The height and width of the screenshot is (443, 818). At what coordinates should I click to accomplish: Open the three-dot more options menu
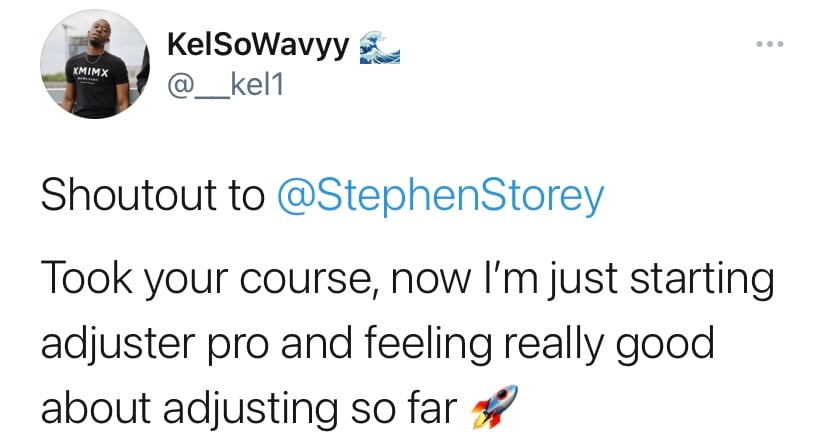(770, 45)
